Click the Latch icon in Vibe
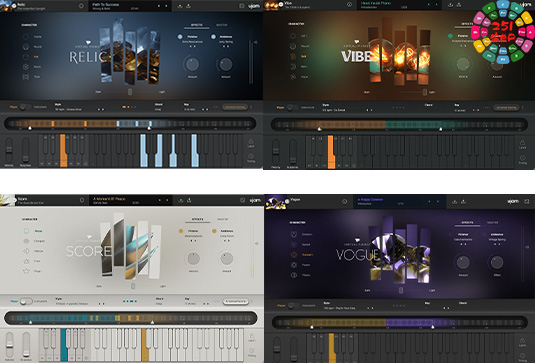 (x=522, y=143)
